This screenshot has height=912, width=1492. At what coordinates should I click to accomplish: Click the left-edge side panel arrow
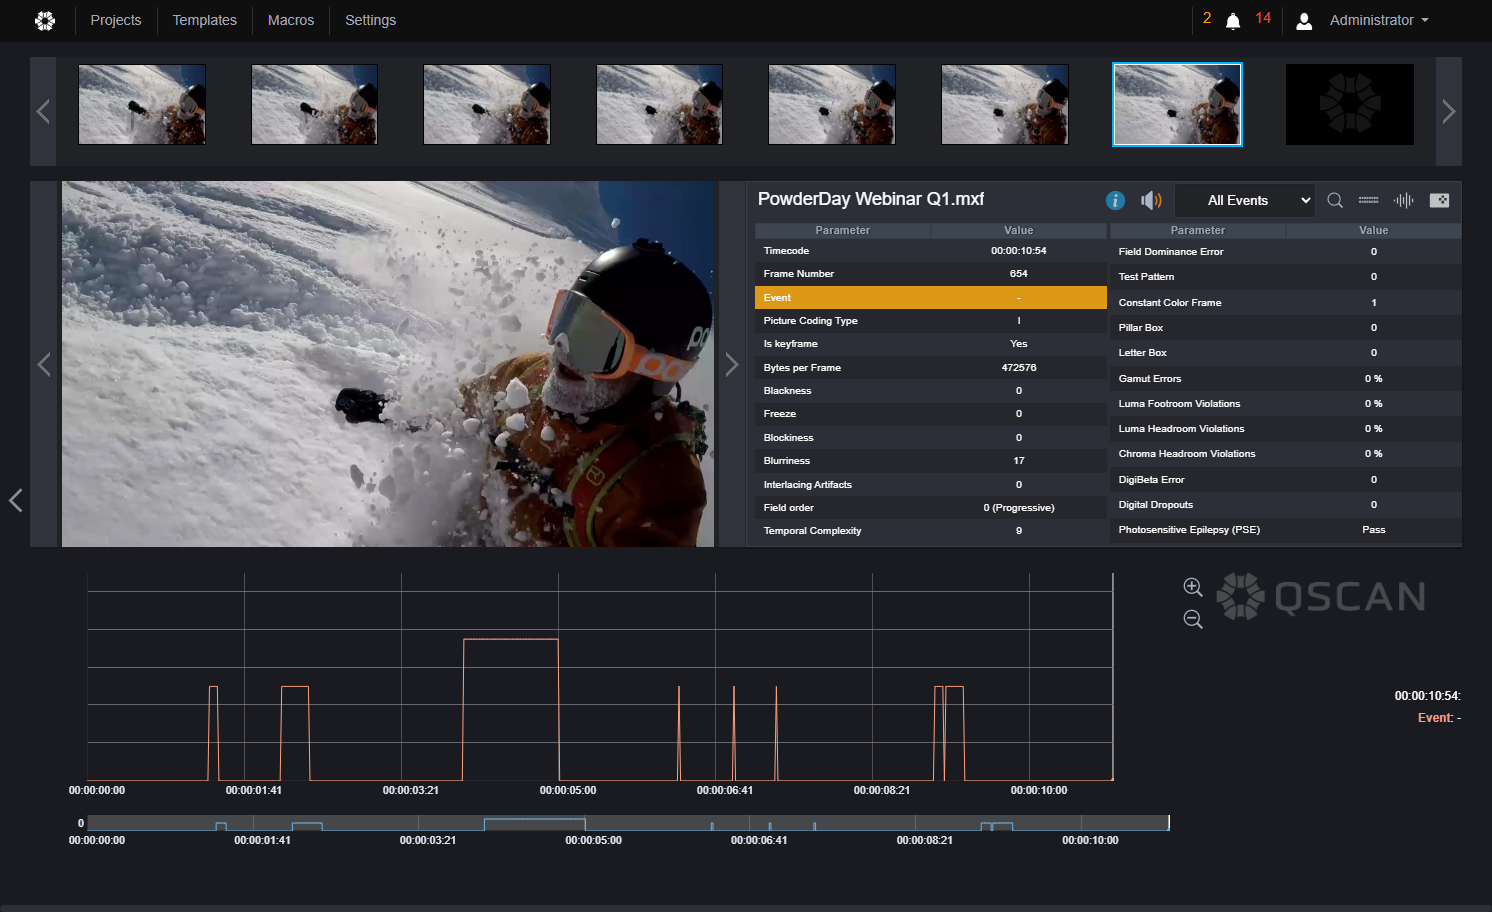click(x=15, y=500)
